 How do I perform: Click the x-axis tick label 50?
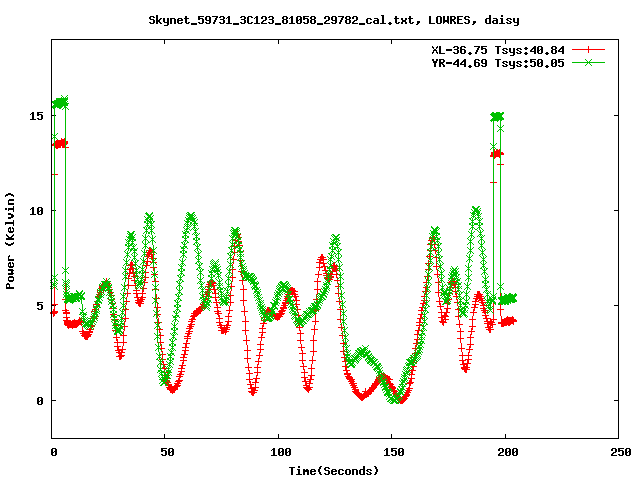coord(167,452)
